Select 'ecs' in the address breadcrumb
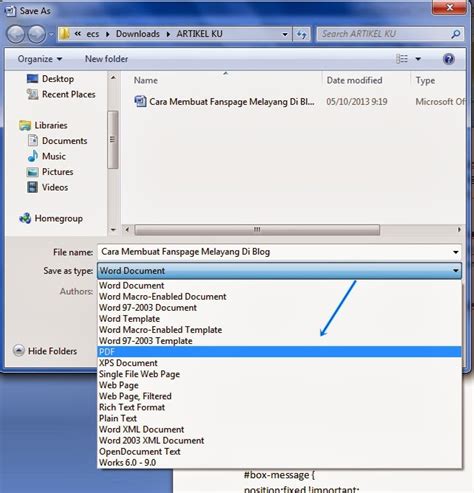The height and width of the screenshot is (493, 474). (x=92, y=34)
